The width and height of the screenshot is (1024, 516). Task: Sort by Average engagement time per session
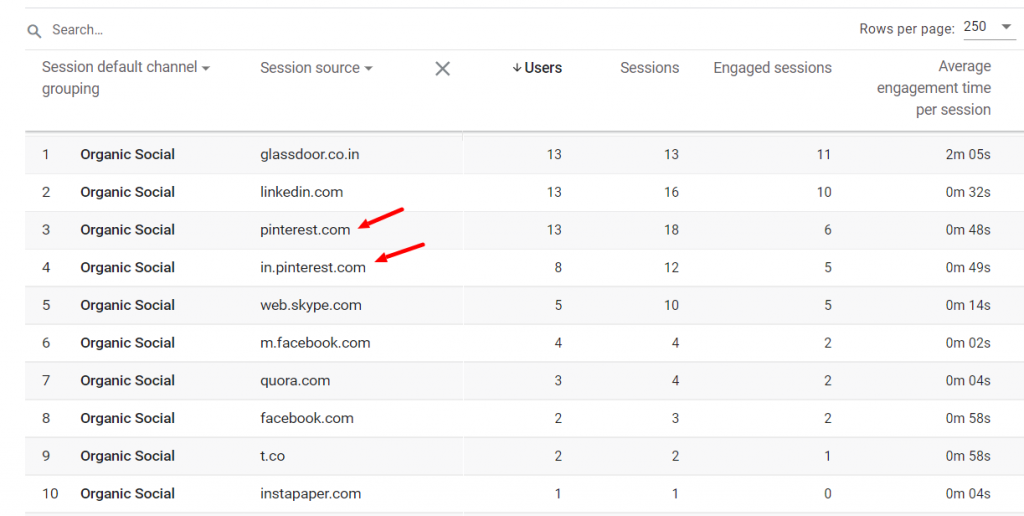click(x=934, y=88)
